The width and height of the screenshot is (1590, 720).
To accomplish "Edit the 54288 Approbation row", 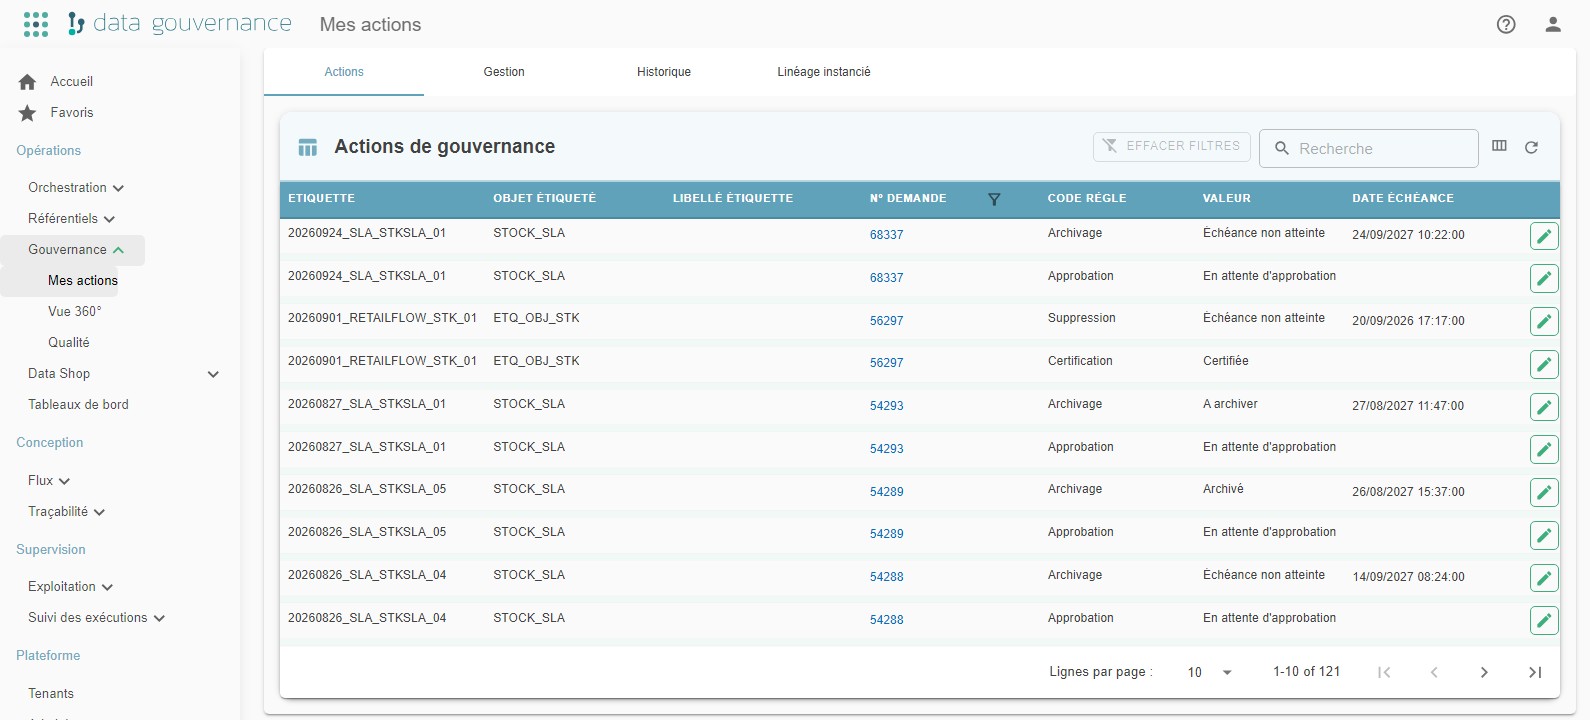I will tap(1544, 621).
